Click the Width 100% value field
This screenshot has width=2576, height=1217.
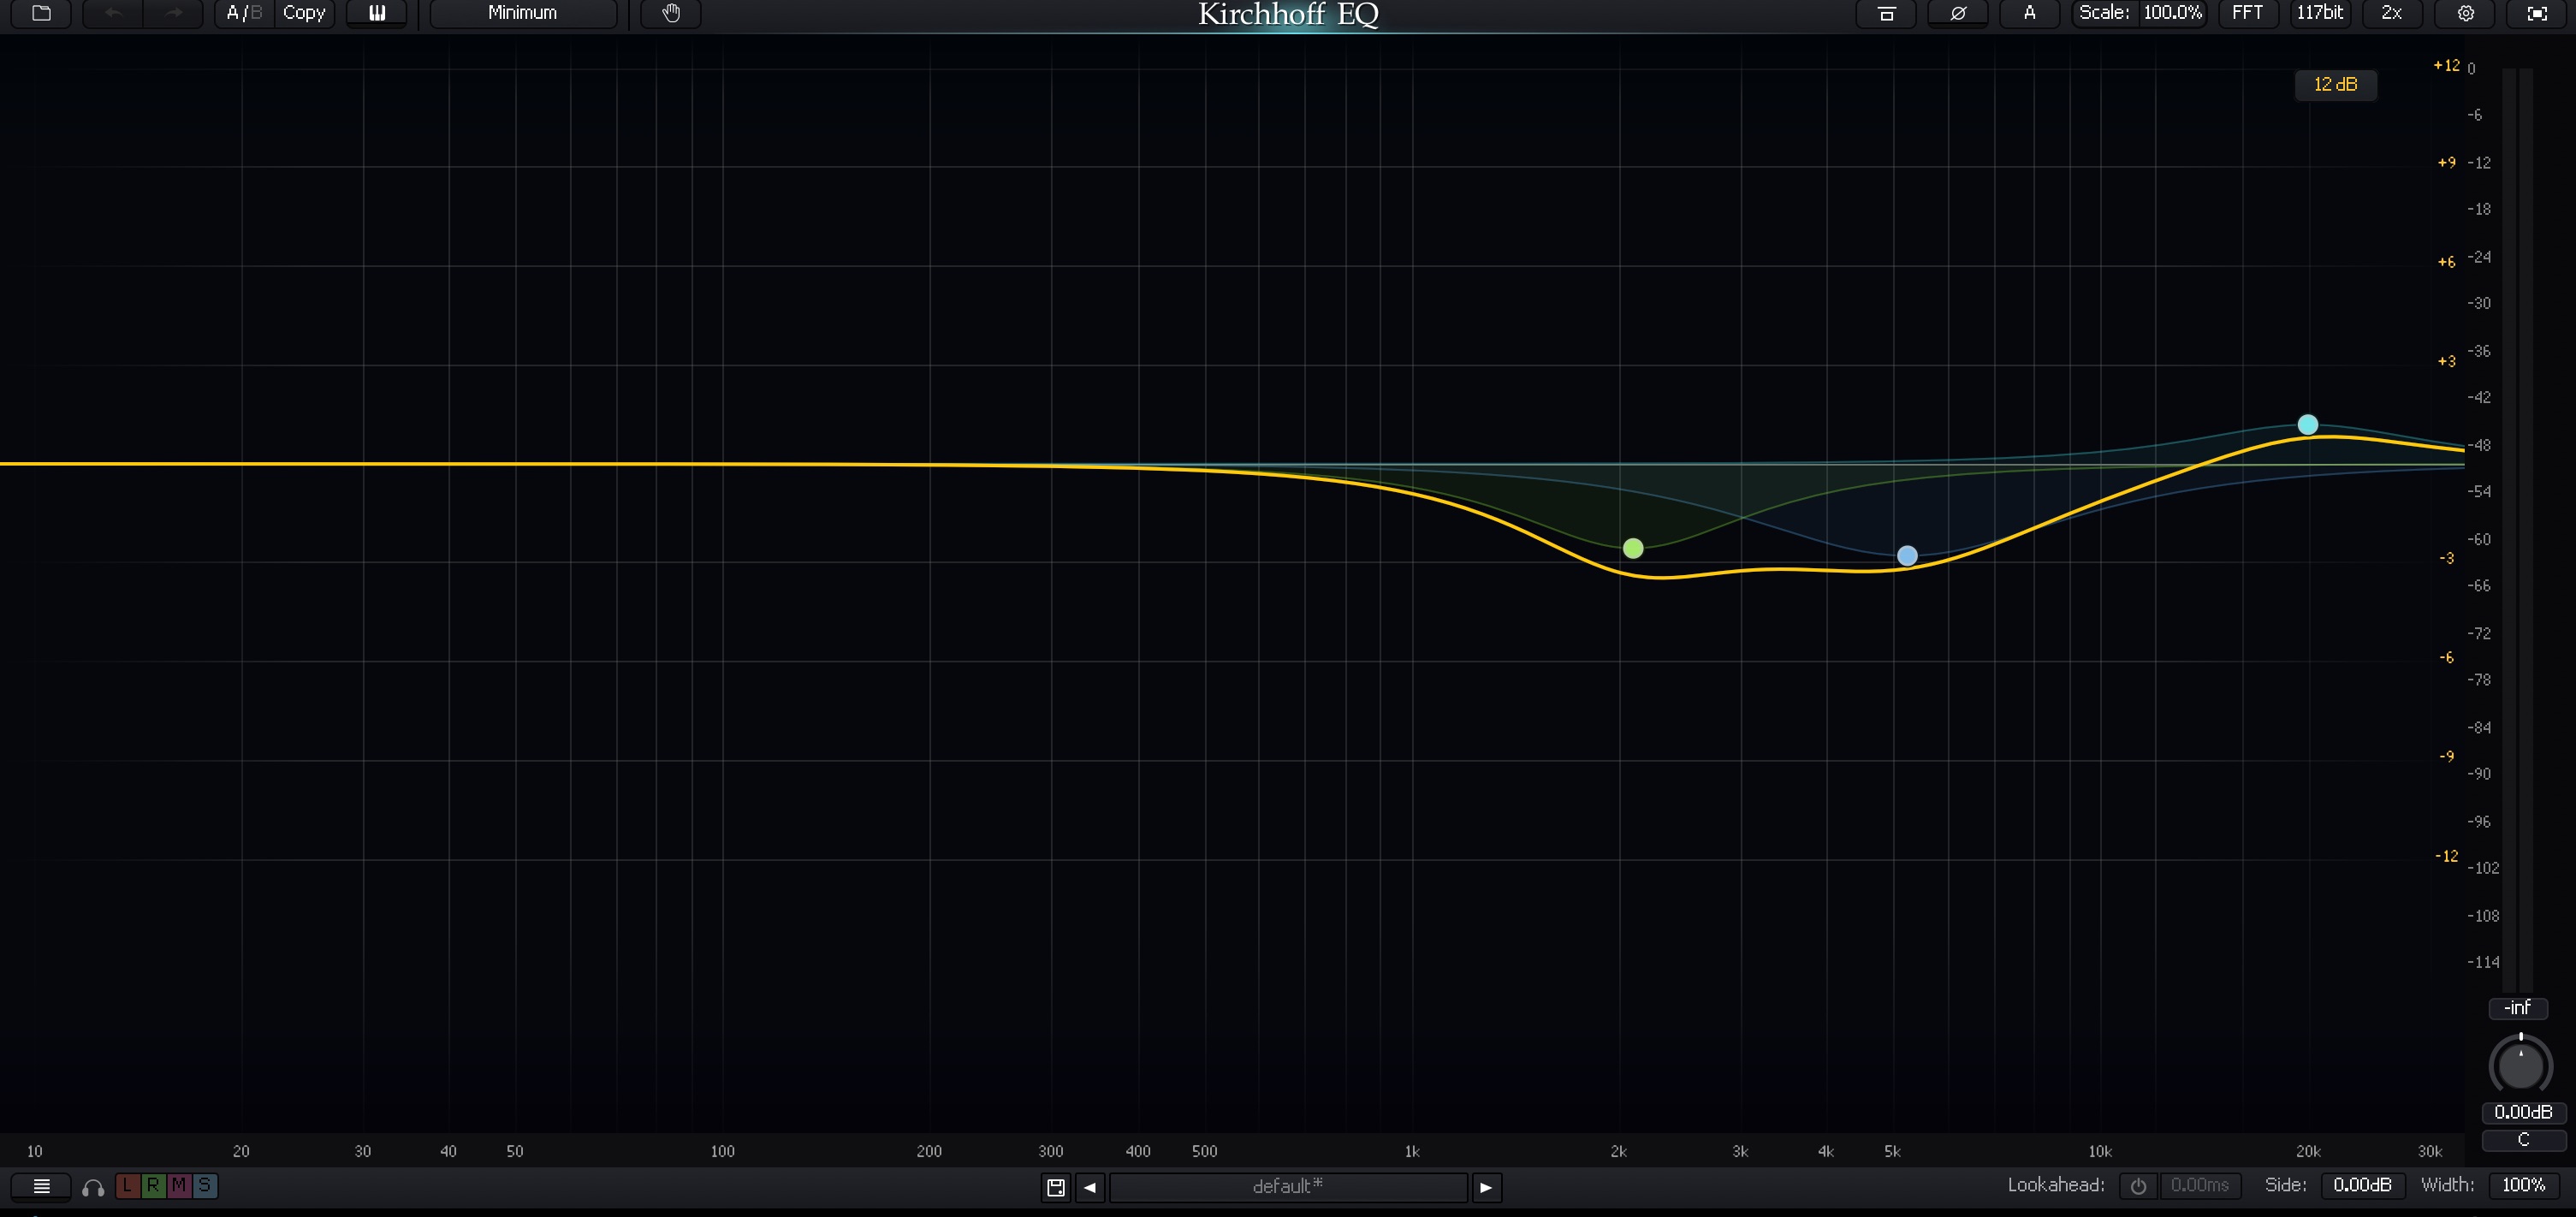(2523, 1186)
